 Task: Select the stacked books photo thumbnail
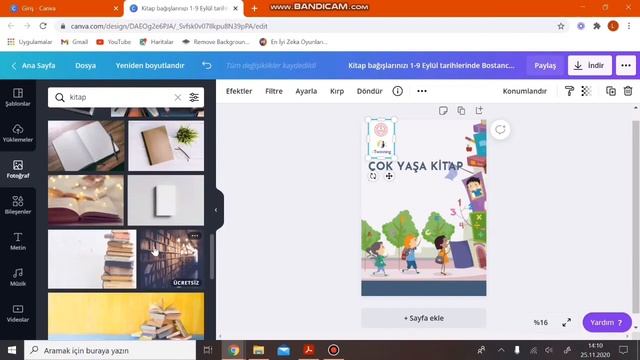pos(92,259)
